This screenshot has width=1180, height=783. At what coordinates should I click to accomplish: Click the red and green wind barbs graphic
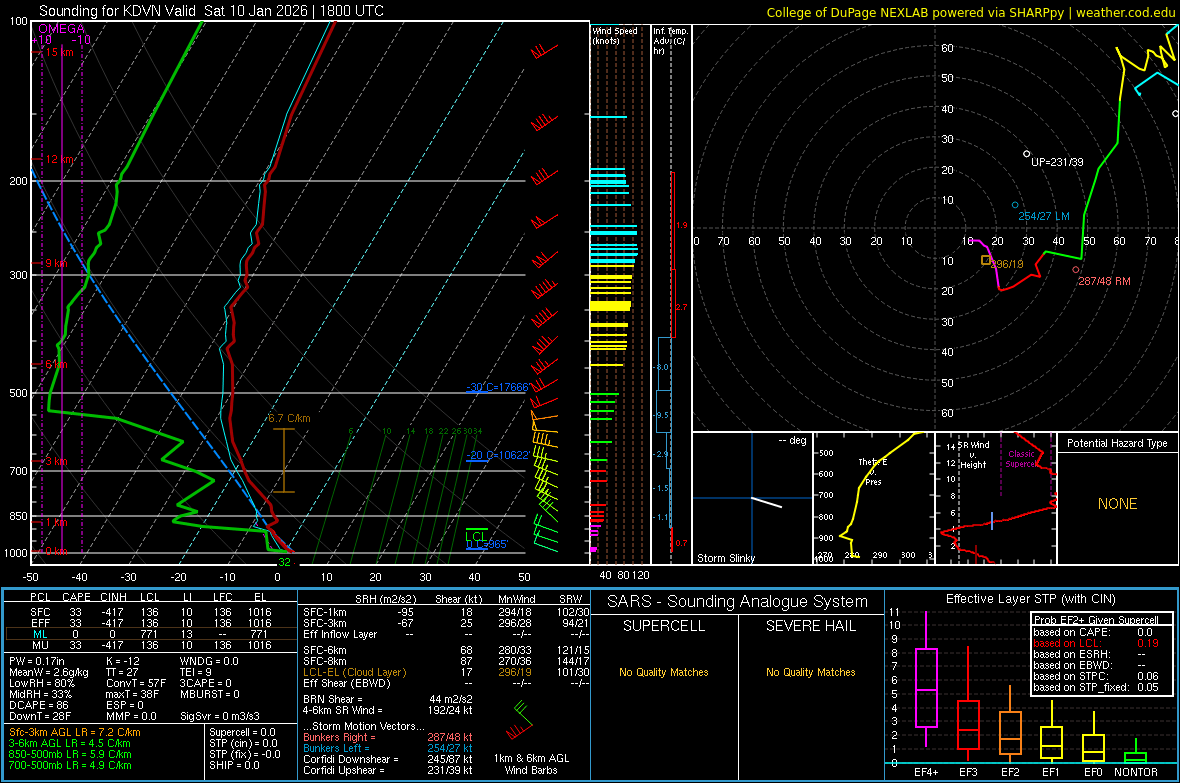519,719
